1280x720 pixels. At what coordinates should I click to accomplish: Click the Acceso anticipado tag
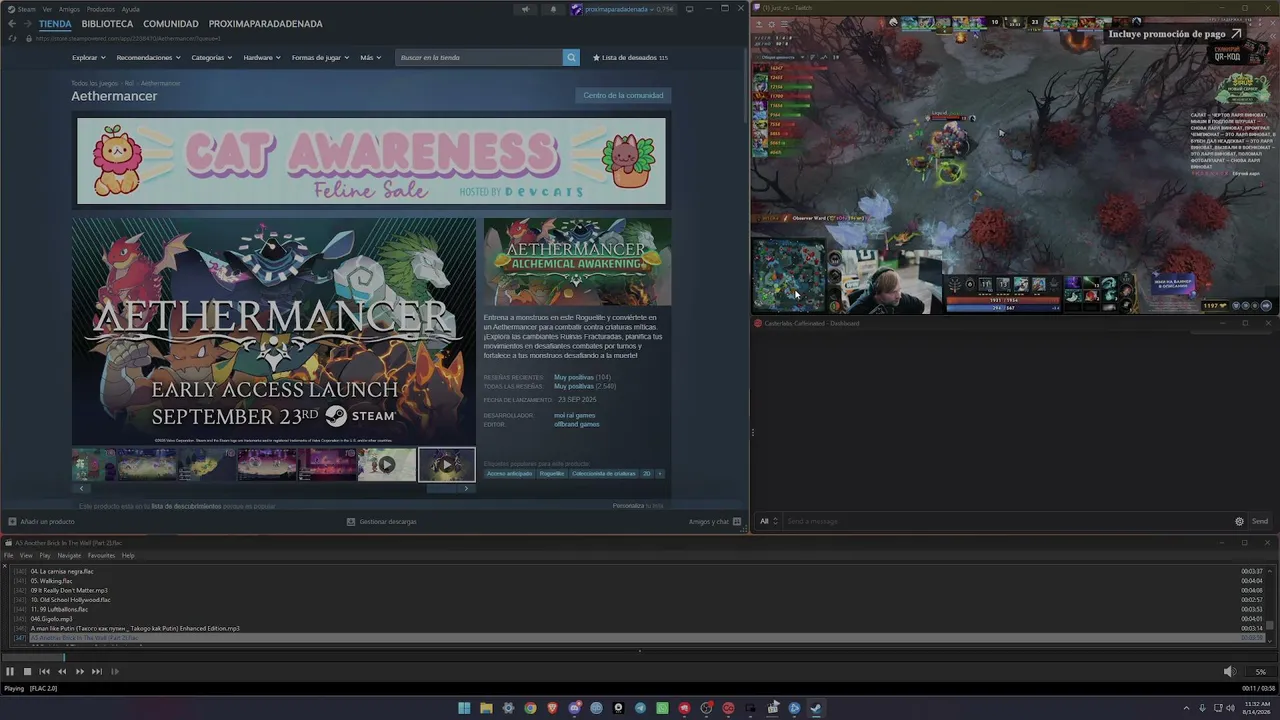[x=509, y=474]
